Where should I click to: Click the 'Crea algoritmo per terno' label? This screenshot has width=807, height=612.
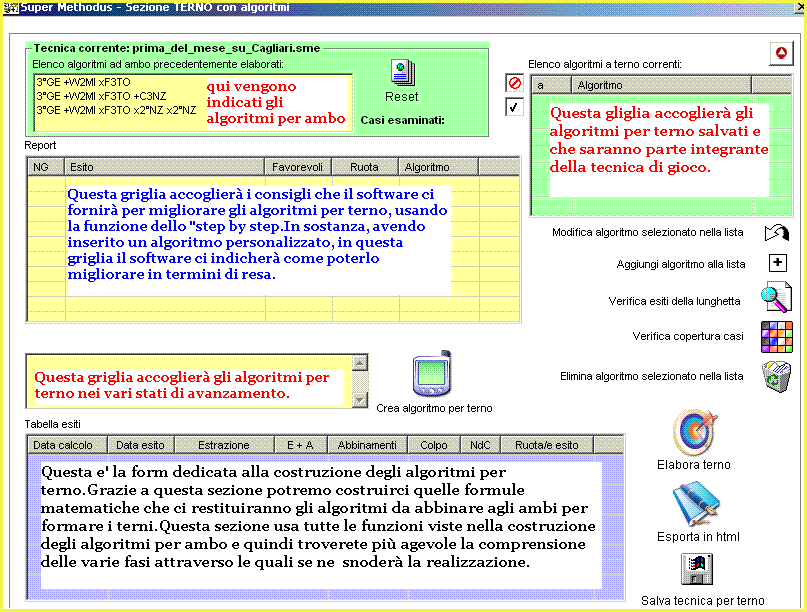(x=434, y=408)
